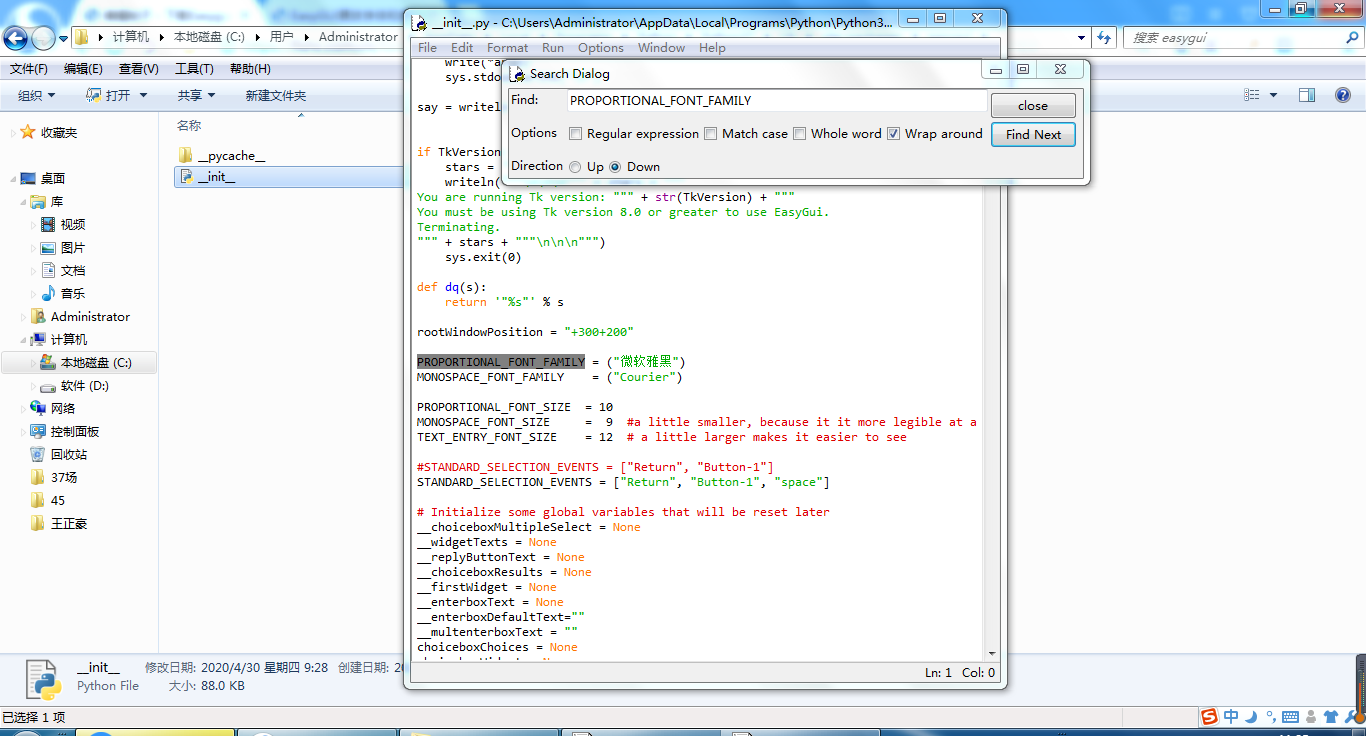This screenshot has width=1366, height=736.
Task: Click the Sogou S input method icon
Action: (1210, 716)
